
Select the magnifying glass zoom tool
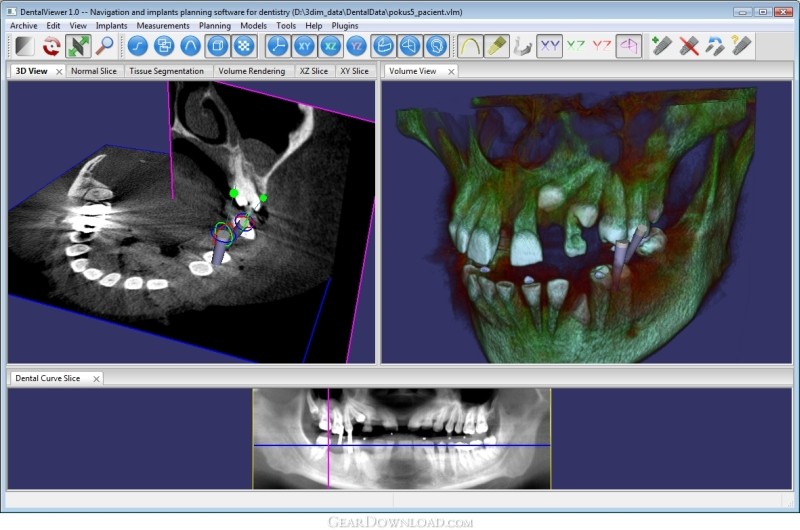pyautogui.click(x=105, y=46)
